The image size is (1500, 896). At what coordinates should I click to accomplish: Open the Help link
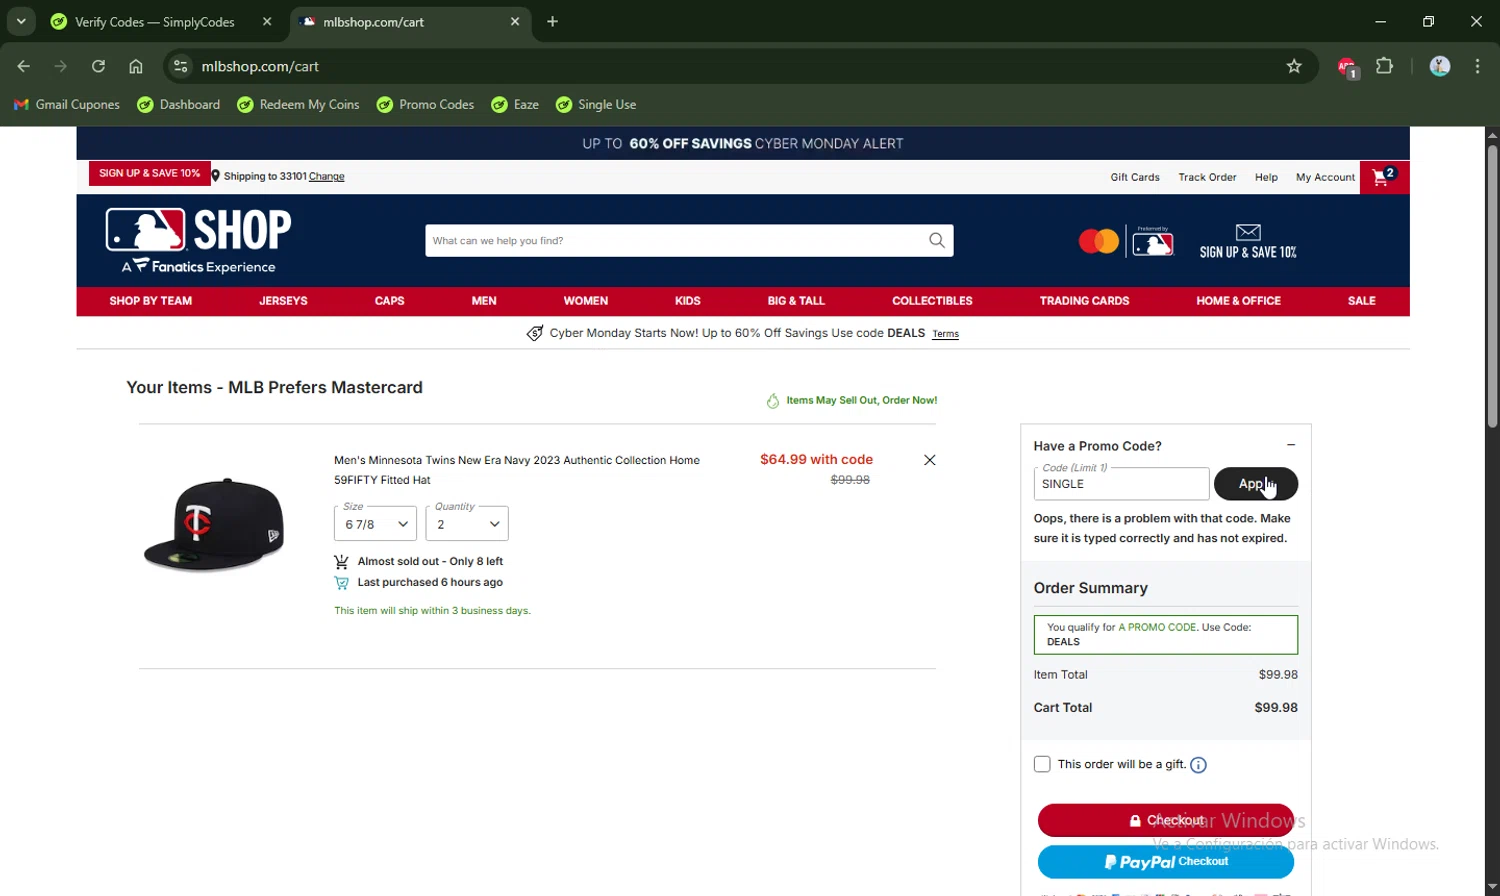[x=1266, y=177]
